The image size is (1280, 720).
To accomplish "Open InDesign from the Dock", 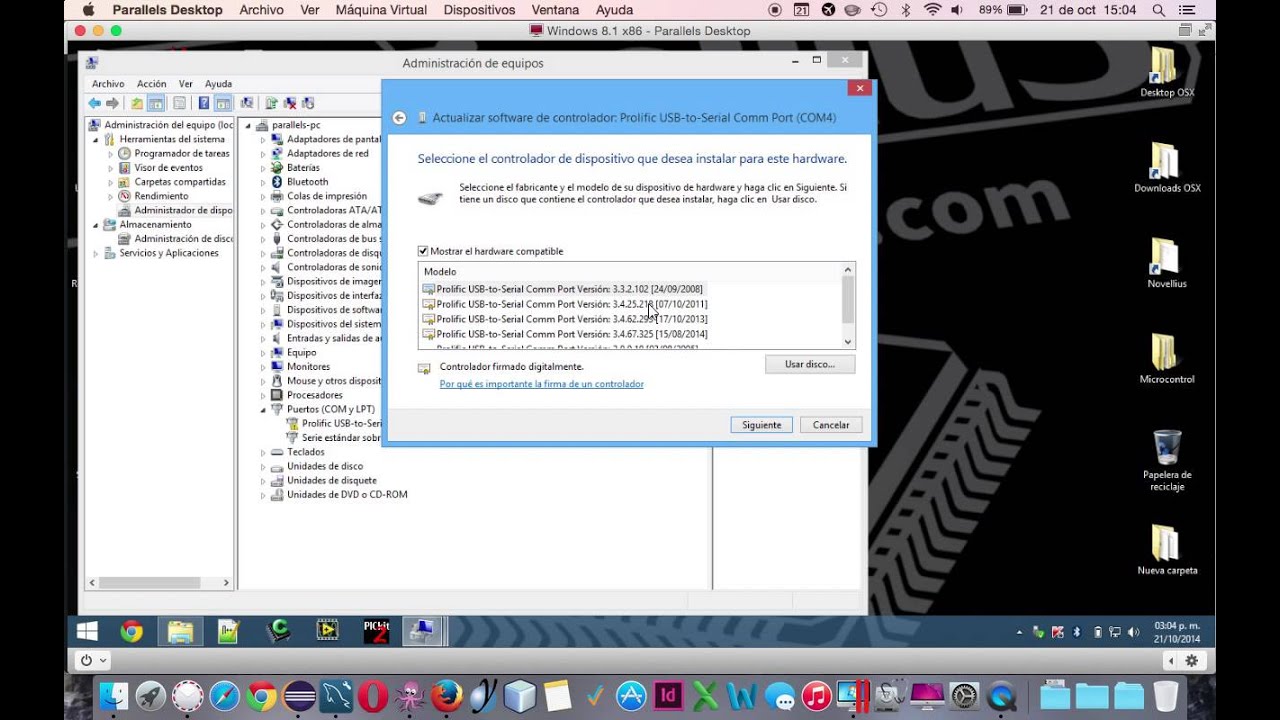I will [x=668, y=696].
